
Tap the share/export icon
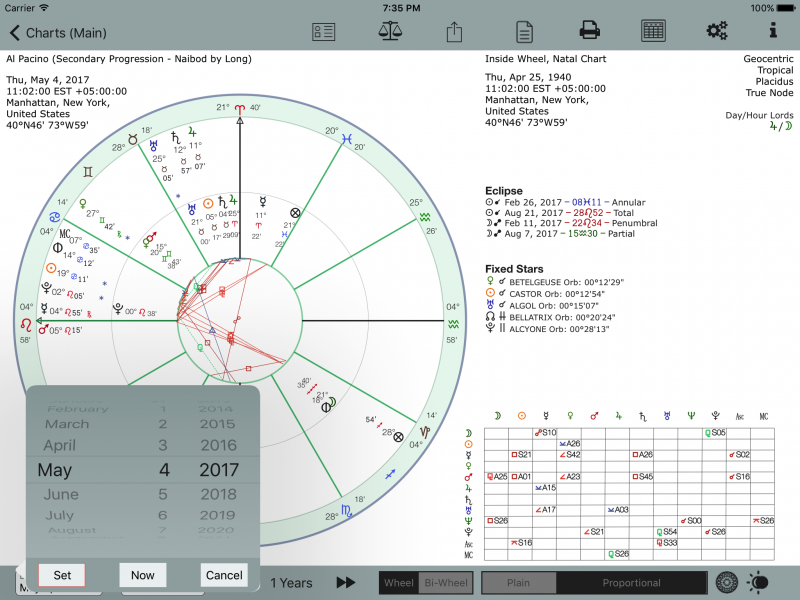[x=455, y=30]
